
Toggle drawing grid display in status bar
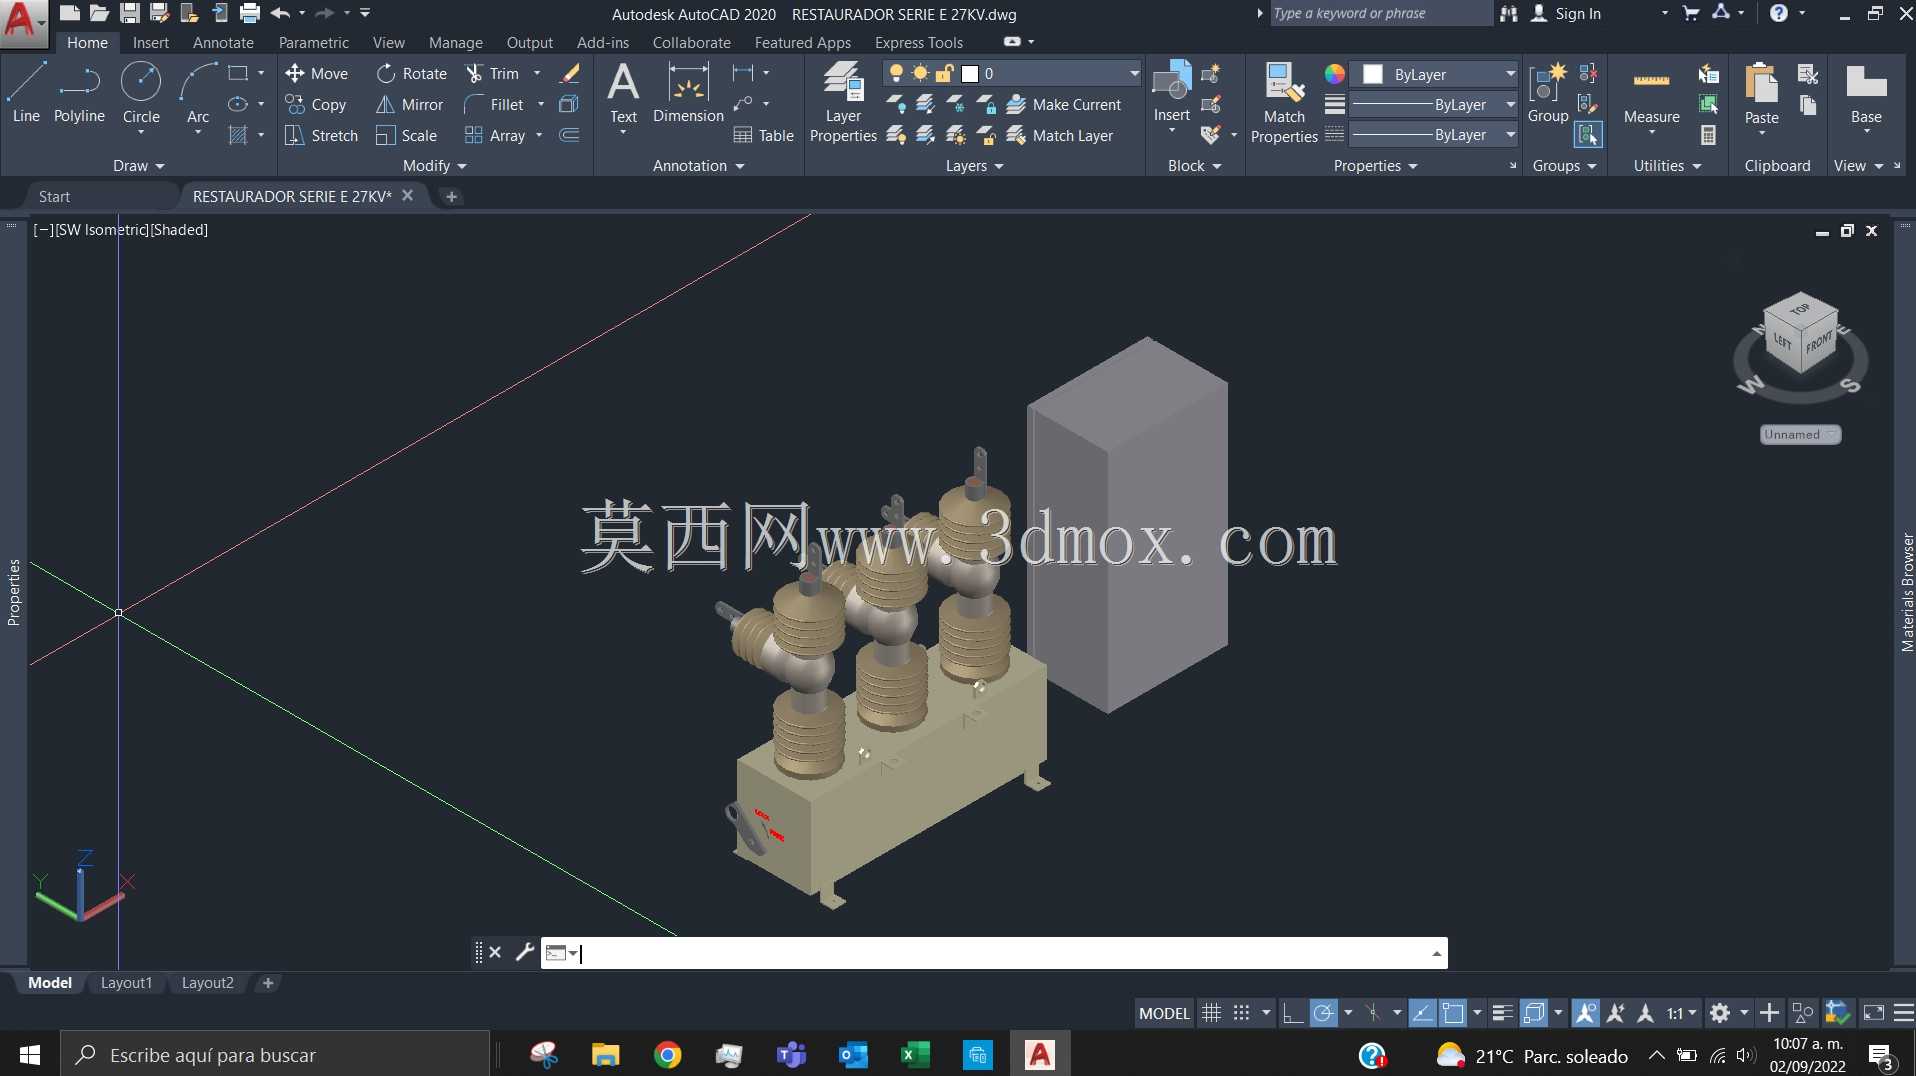click(x=1211, y=1013)
